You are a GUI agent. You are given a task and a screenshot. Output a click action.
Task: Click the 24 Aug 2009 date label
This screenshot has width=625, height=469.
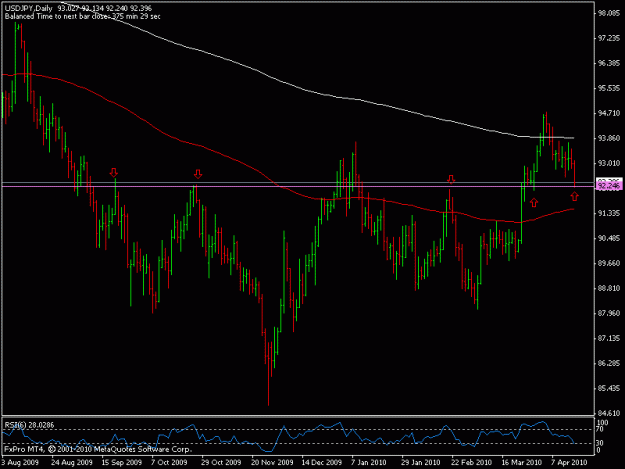click(x=72, y=463)
